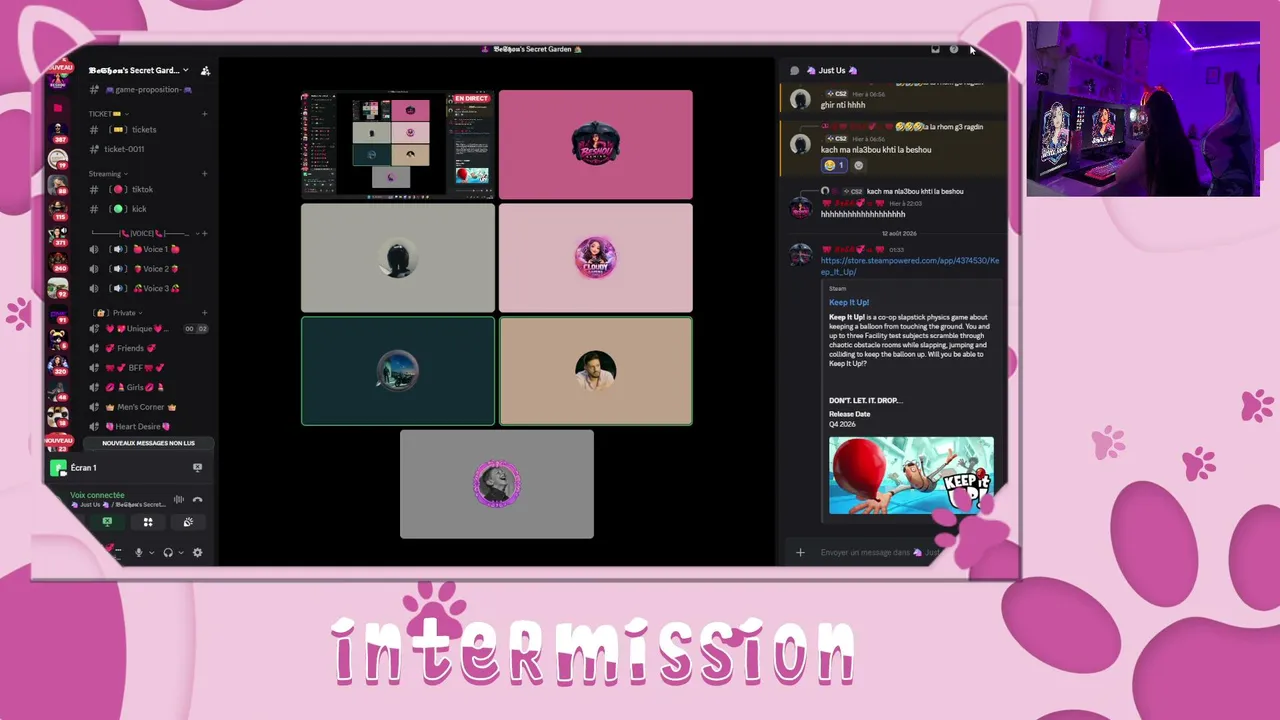The width and height of the screenshot is (1280, 720).
Task: Toggle microphone mute
Action: (x=139, y=552)
